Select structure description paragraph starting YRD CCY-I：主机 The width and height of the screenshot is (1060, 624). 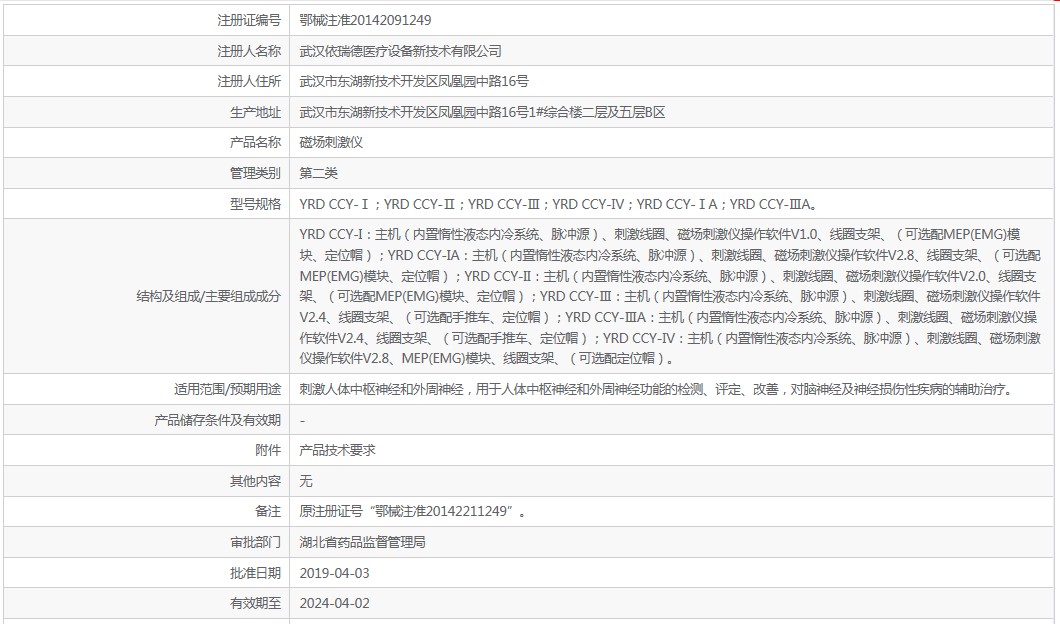pyautogui.click(x=670, y=296)
